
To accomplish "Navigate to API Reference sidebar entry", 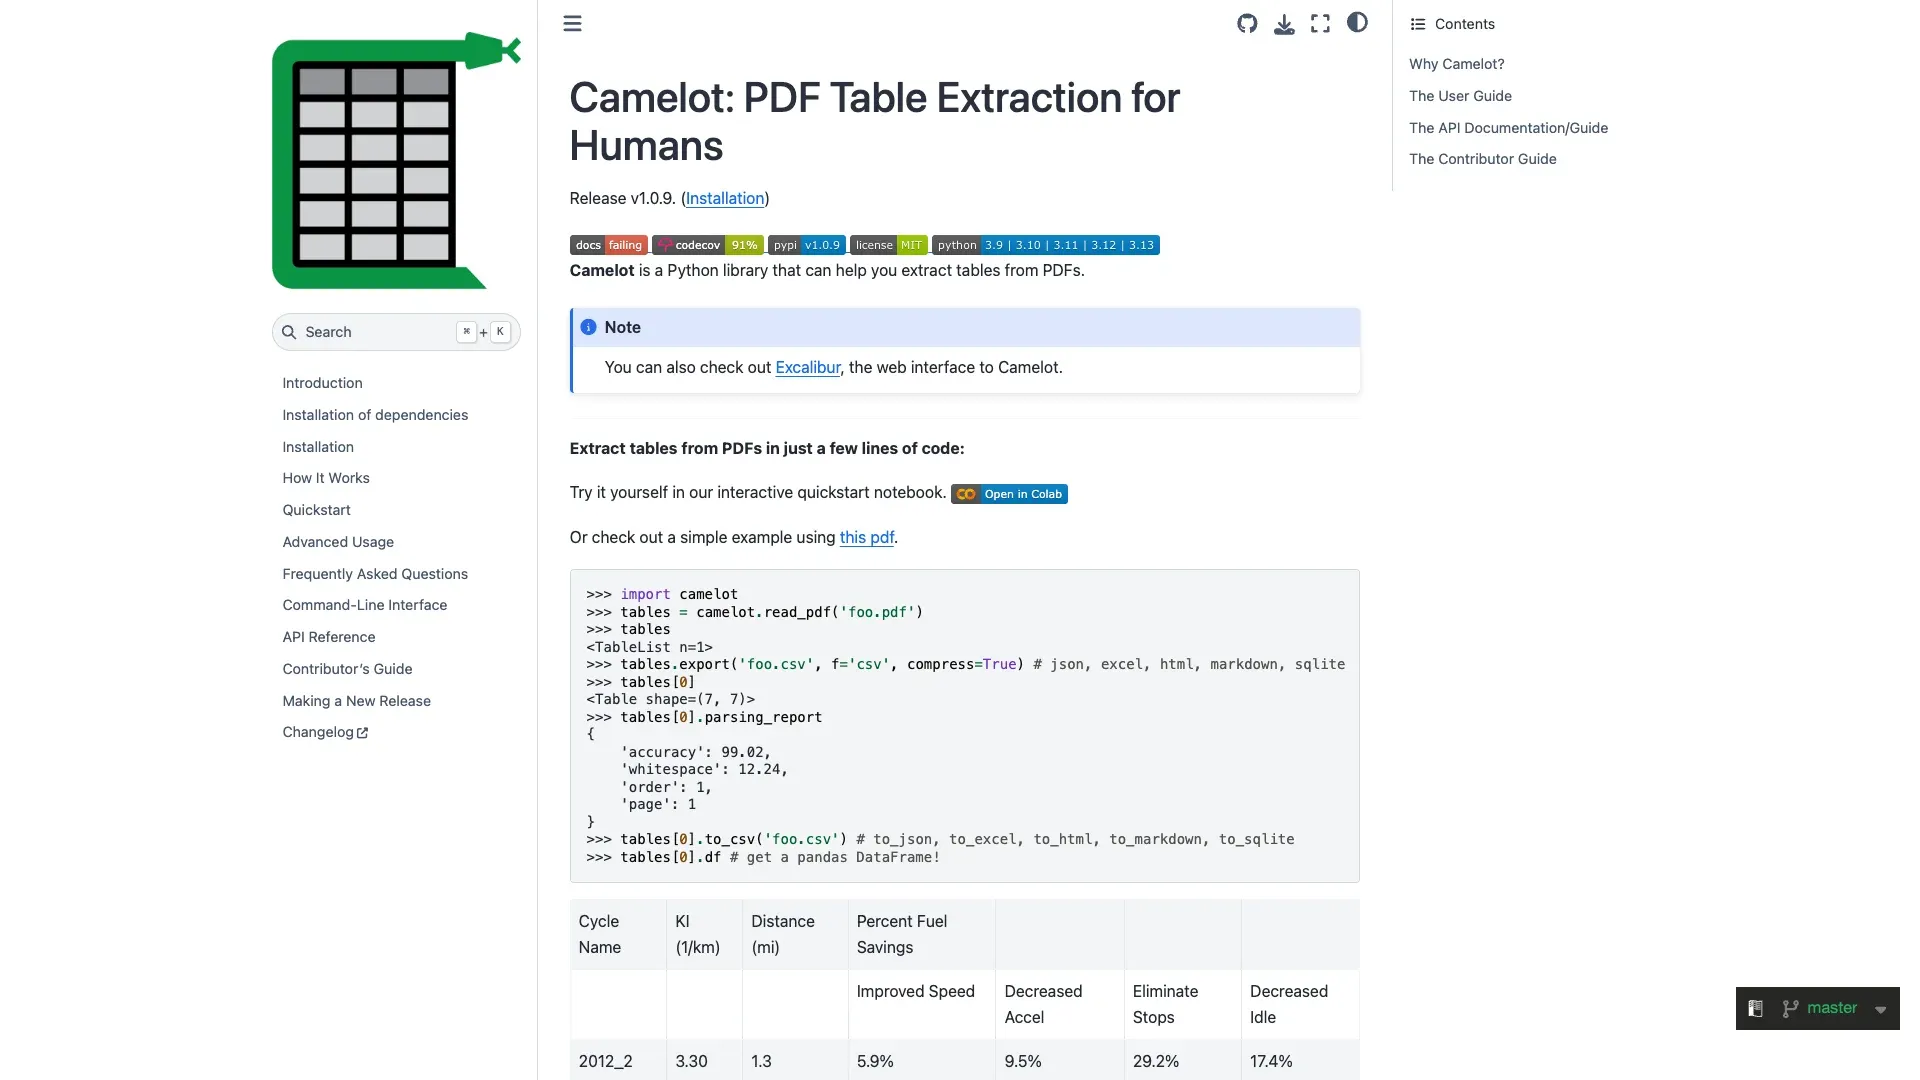I will [328, 637].
